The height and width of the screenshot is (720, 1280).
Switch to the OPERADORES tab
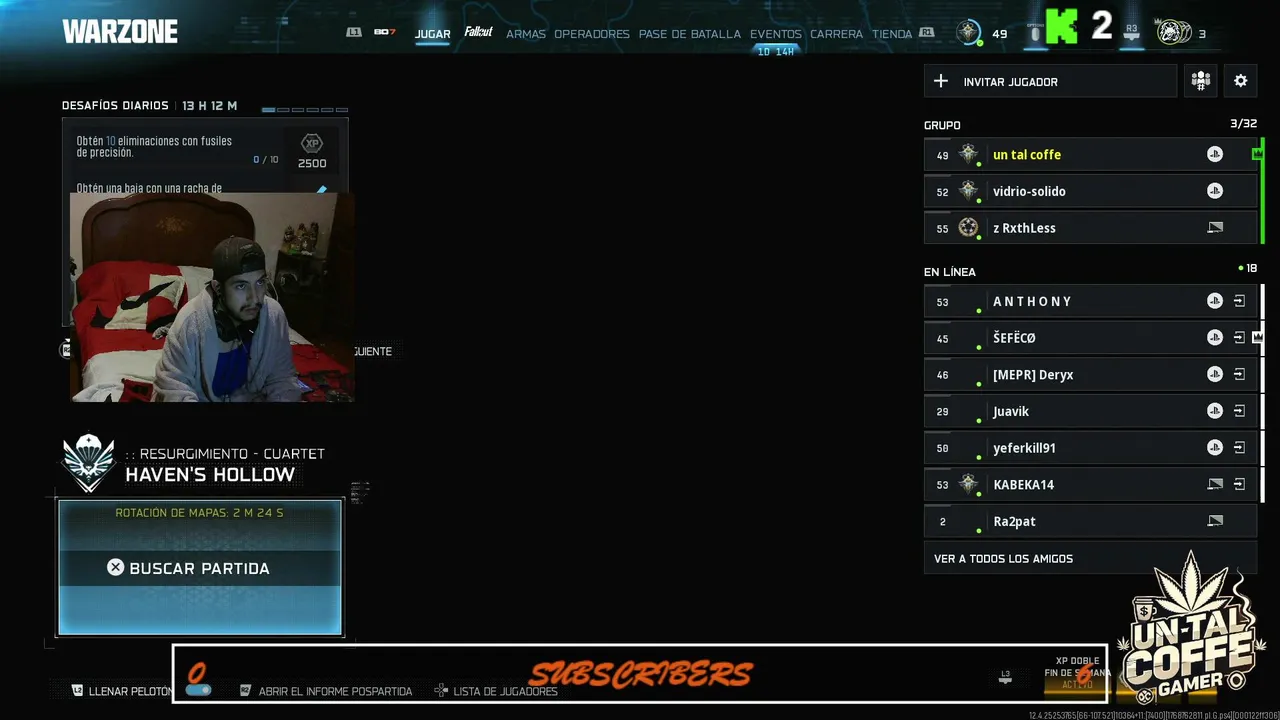592,34
